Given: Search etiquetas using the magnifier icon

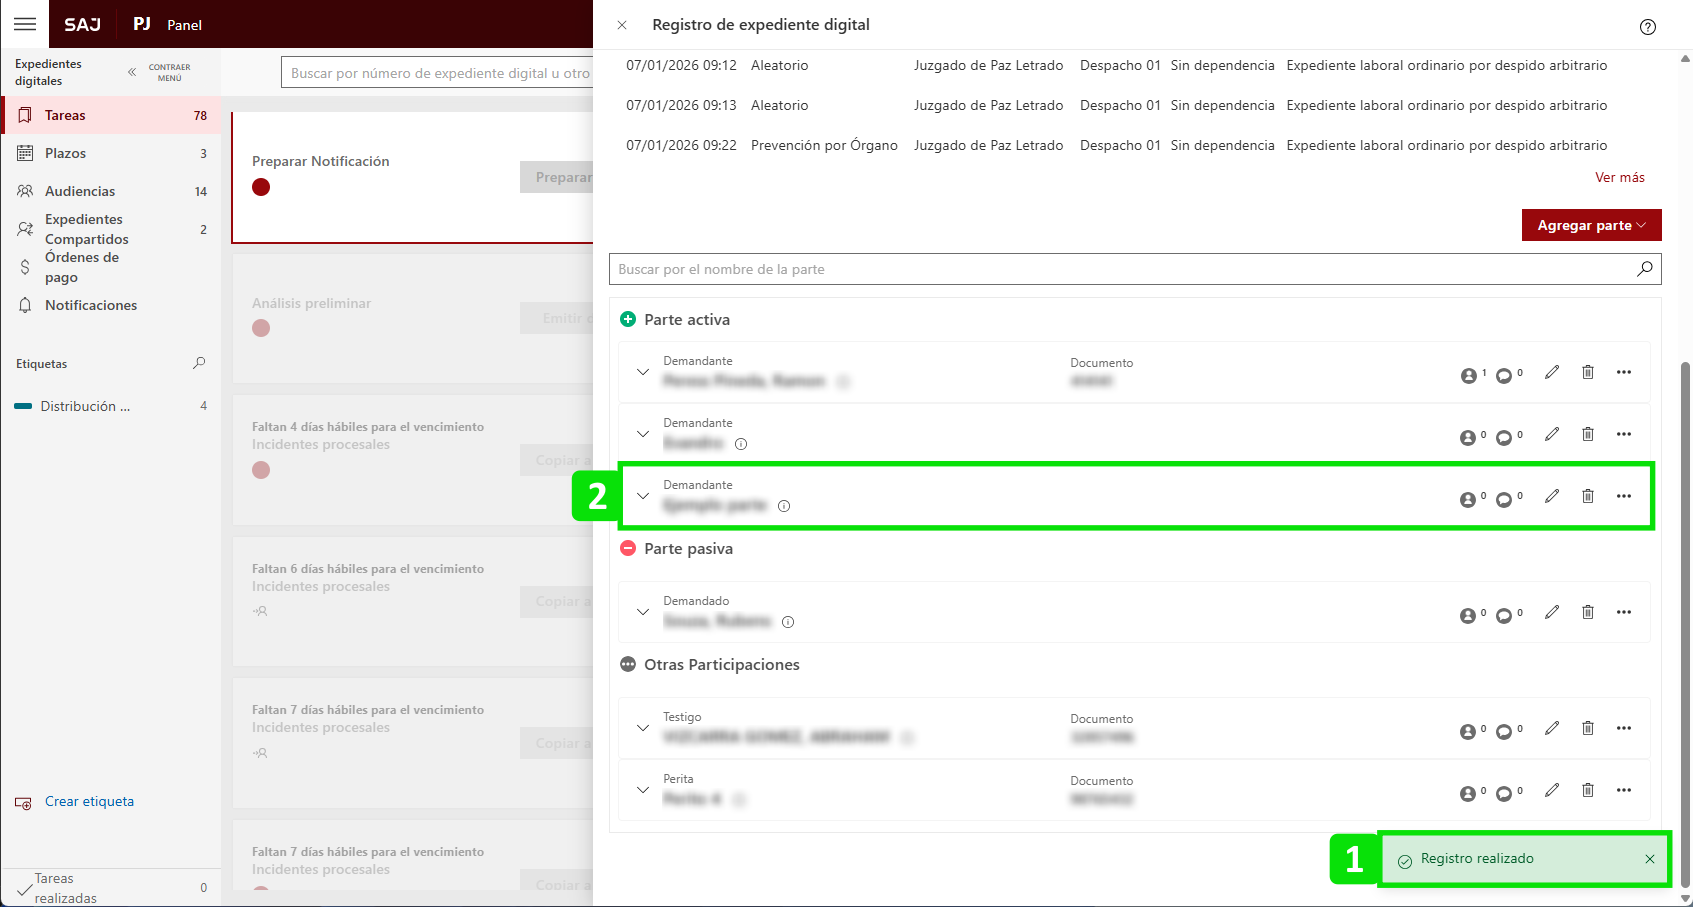Looking at the screenshot, I should (x=199, y=363).
